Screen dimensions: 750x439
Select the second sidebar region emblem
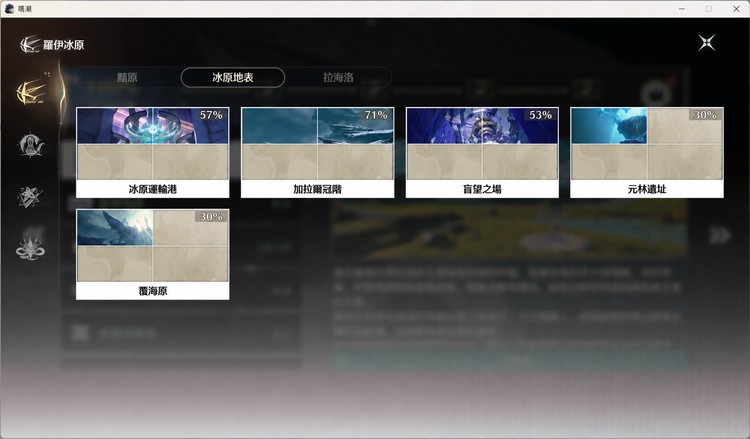pyautogui.click(x=31, y=145)
